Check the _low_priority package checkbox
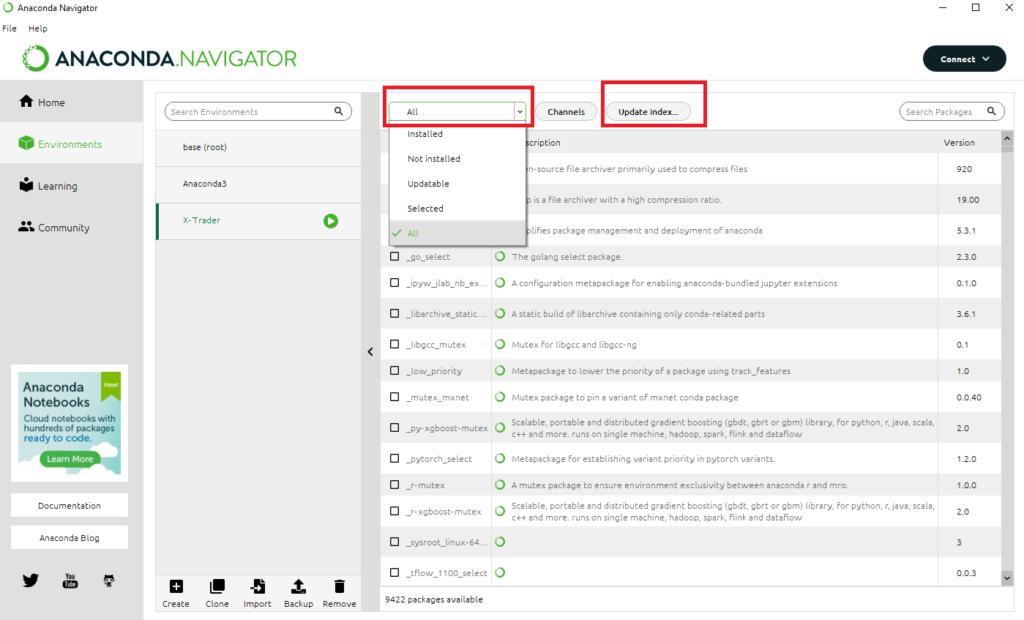This screenshot has width=1024, height=620. 394,370
